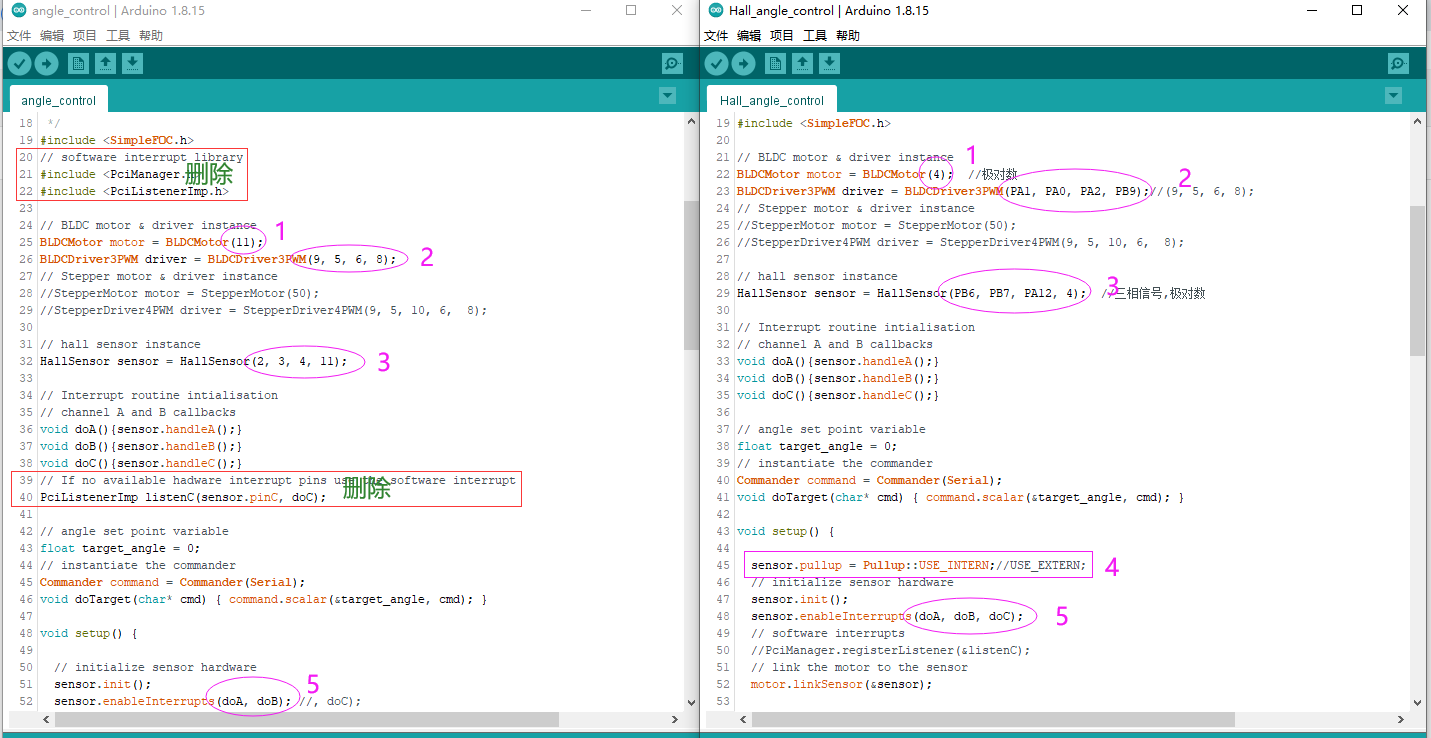The image size is (1431, 738).
Task: Click Open icon in Hall_angle_control window
Action: [802, 62]
